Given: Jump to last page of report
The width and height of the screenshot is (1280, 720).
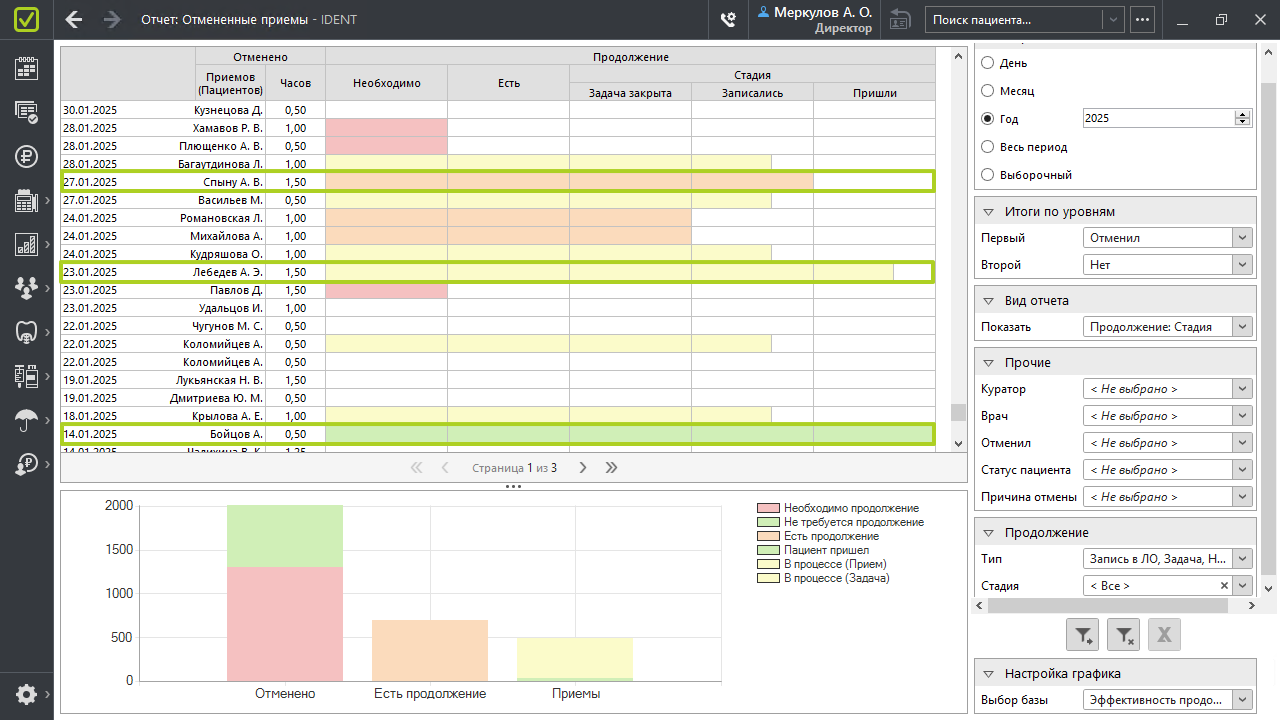Looking at the screenshot, I should pos(611,467).
